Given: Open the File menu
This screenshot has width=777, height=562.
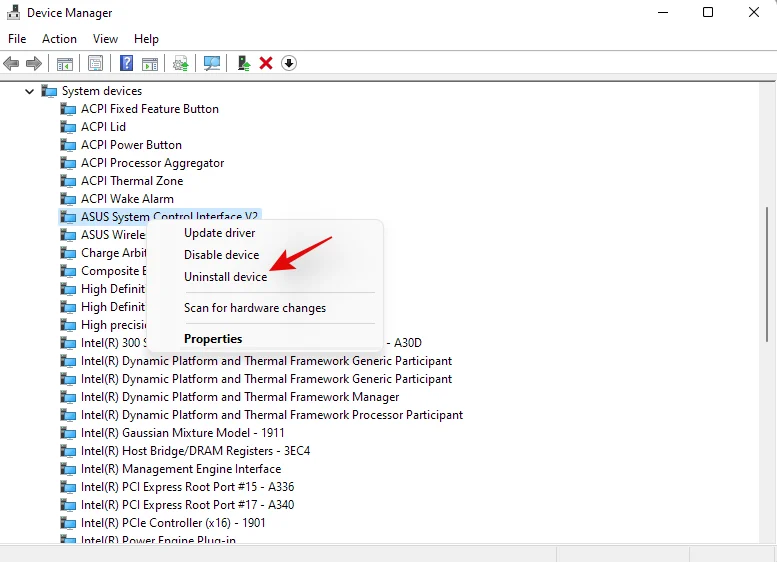Looking at the screenshot, I should (x=17, y=39).
